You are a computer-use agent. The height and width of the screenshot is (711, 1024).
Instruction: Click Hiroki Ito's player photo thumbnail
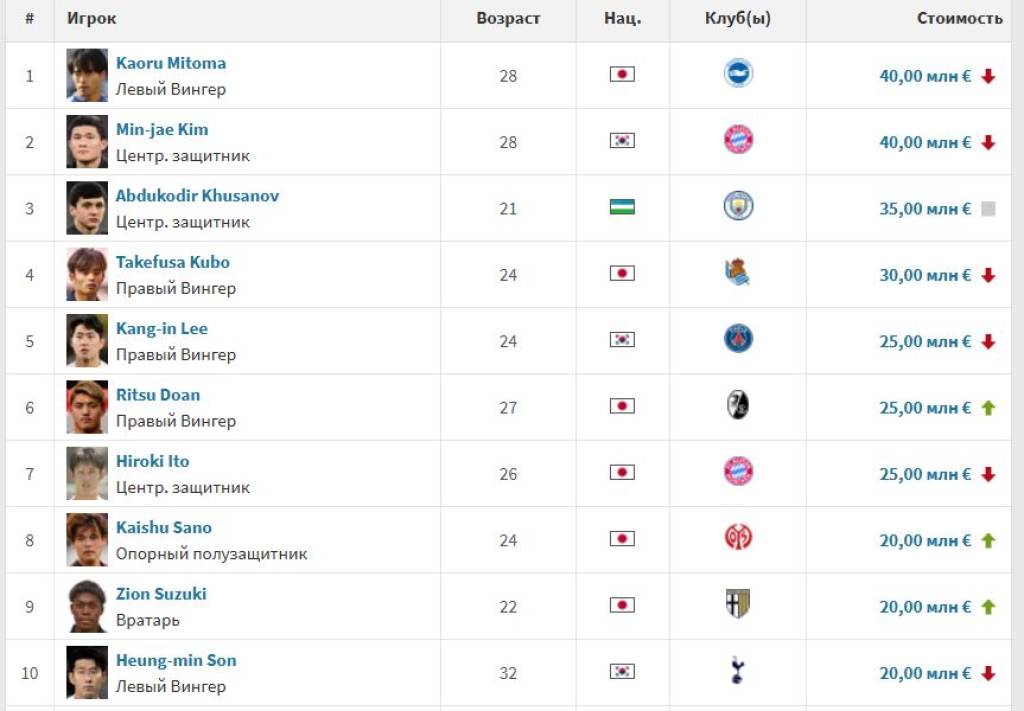[x=87, y=474]
